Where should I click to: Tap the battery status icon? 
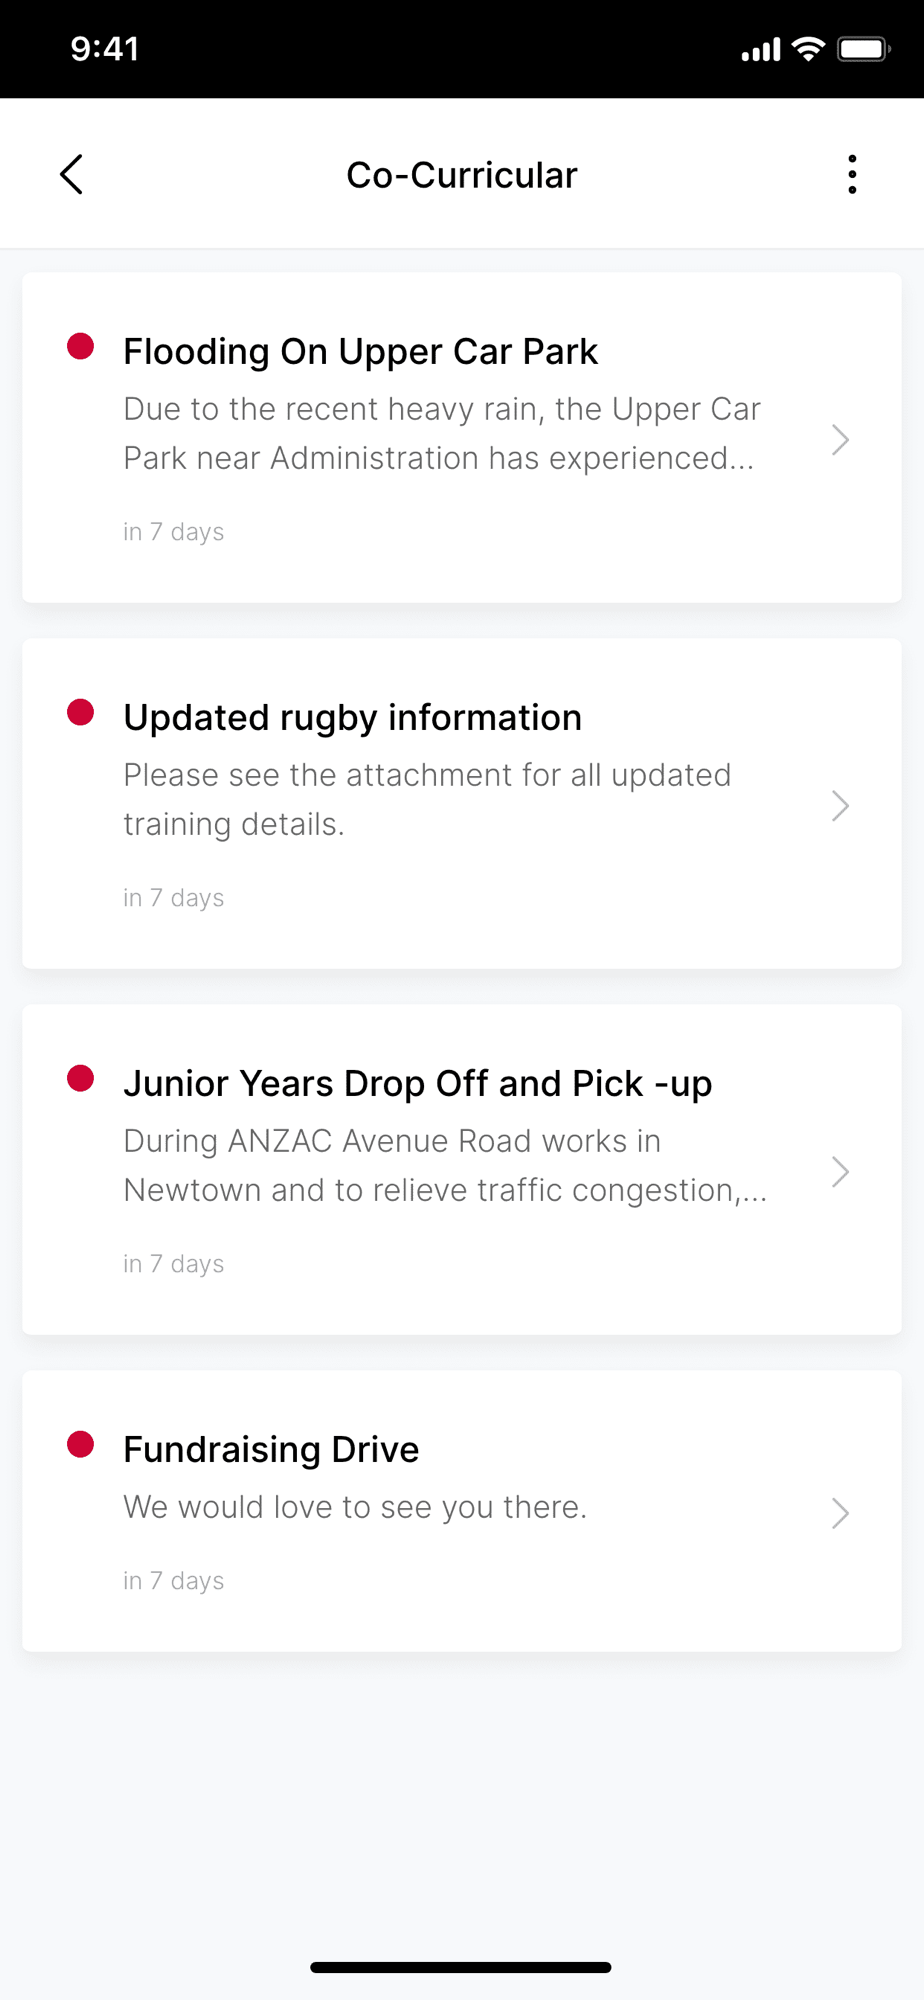[x=863, y=49]
